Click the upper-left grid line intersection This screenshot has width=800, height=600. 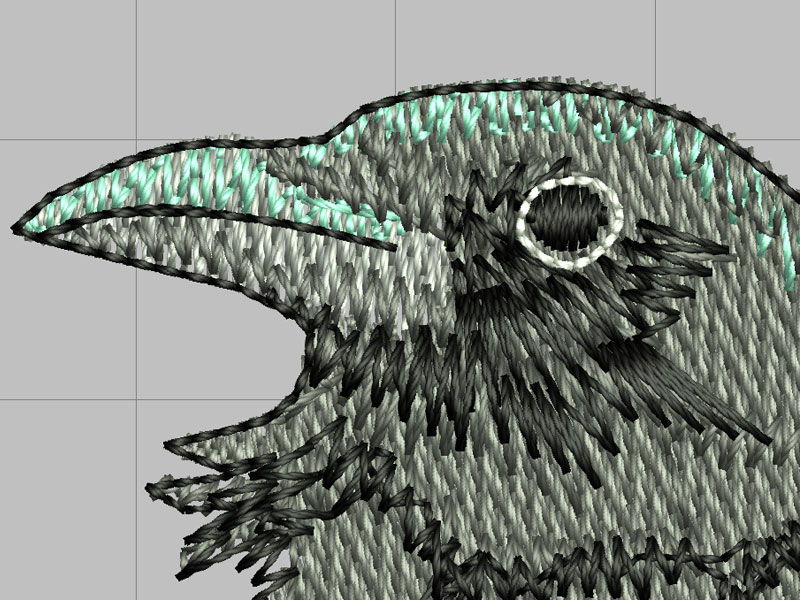tap(136, 138)
